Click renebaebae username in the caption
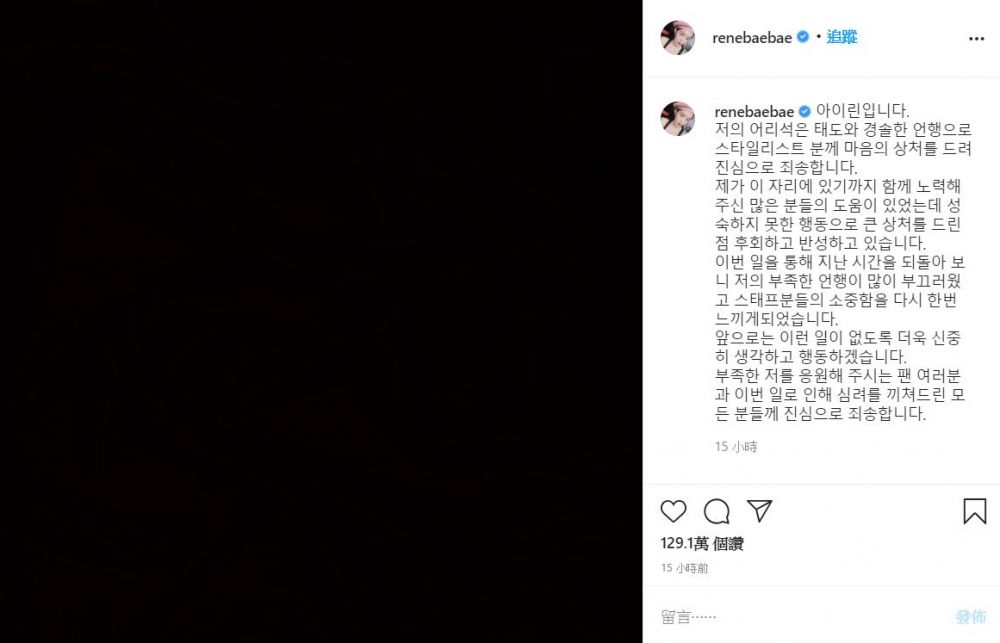1000x643 pixels. pyautogui.click(x=754, y=112)
